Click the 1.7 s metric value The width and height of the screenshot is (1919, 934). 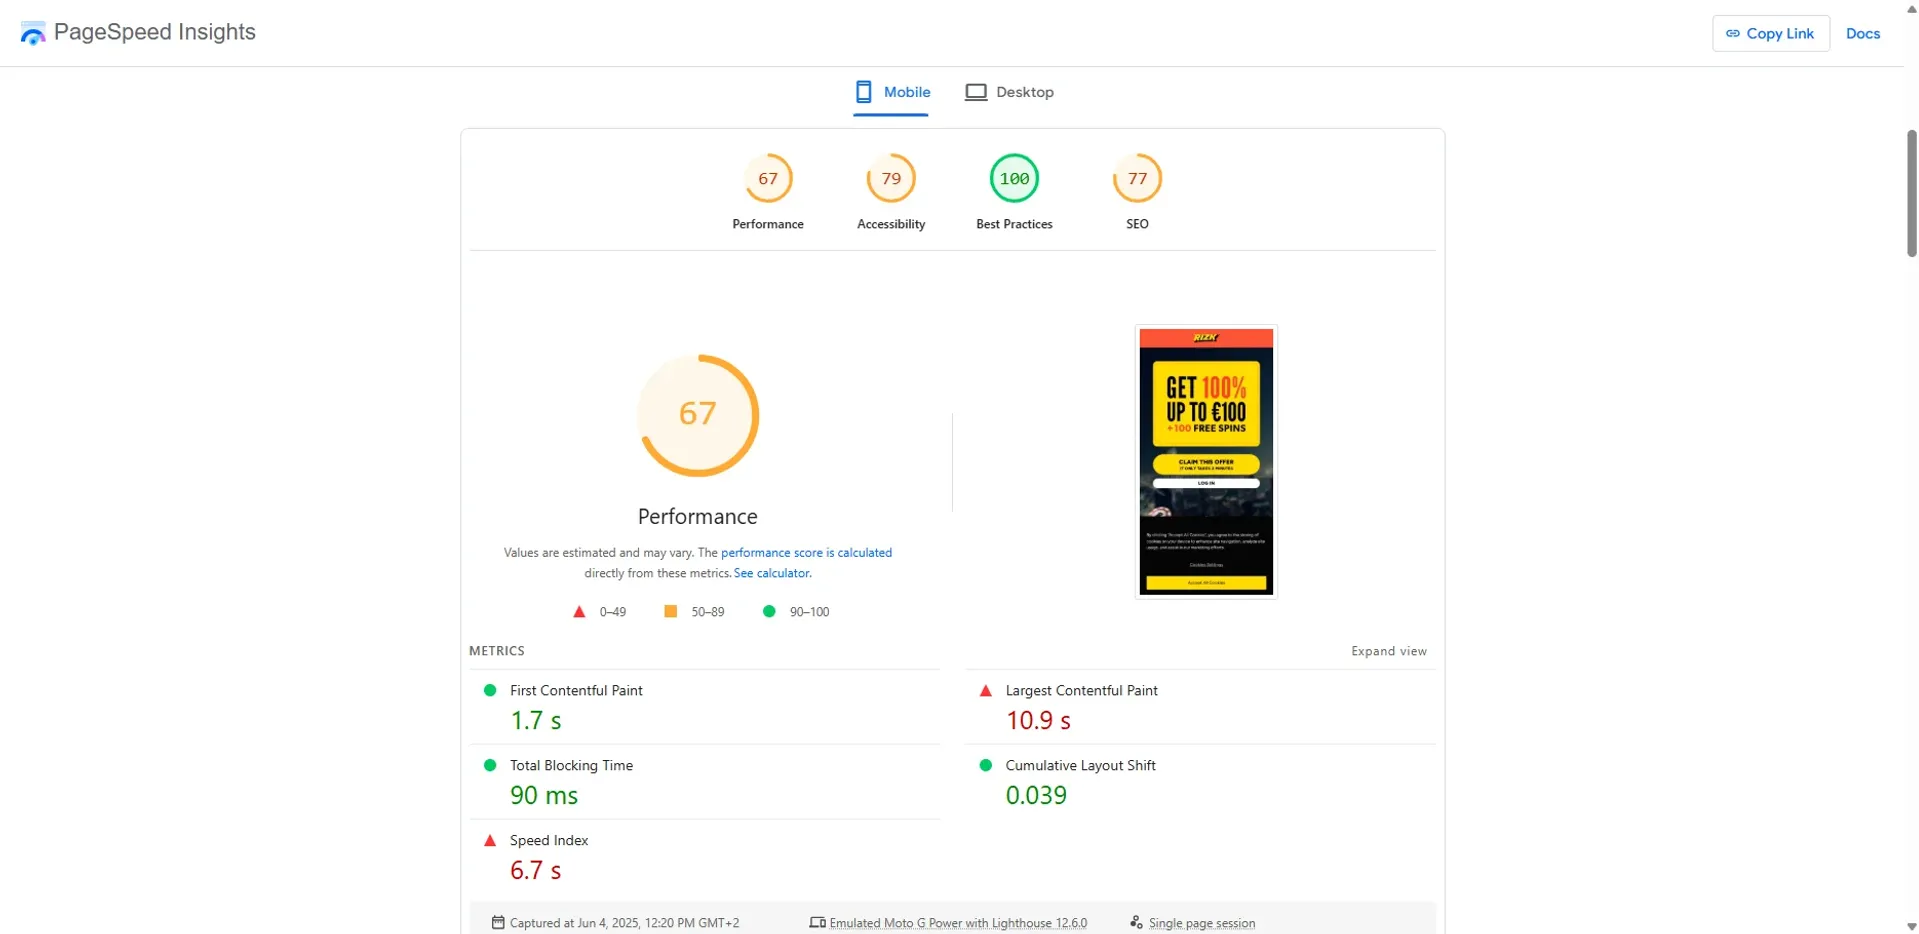[x=536, y=720]
